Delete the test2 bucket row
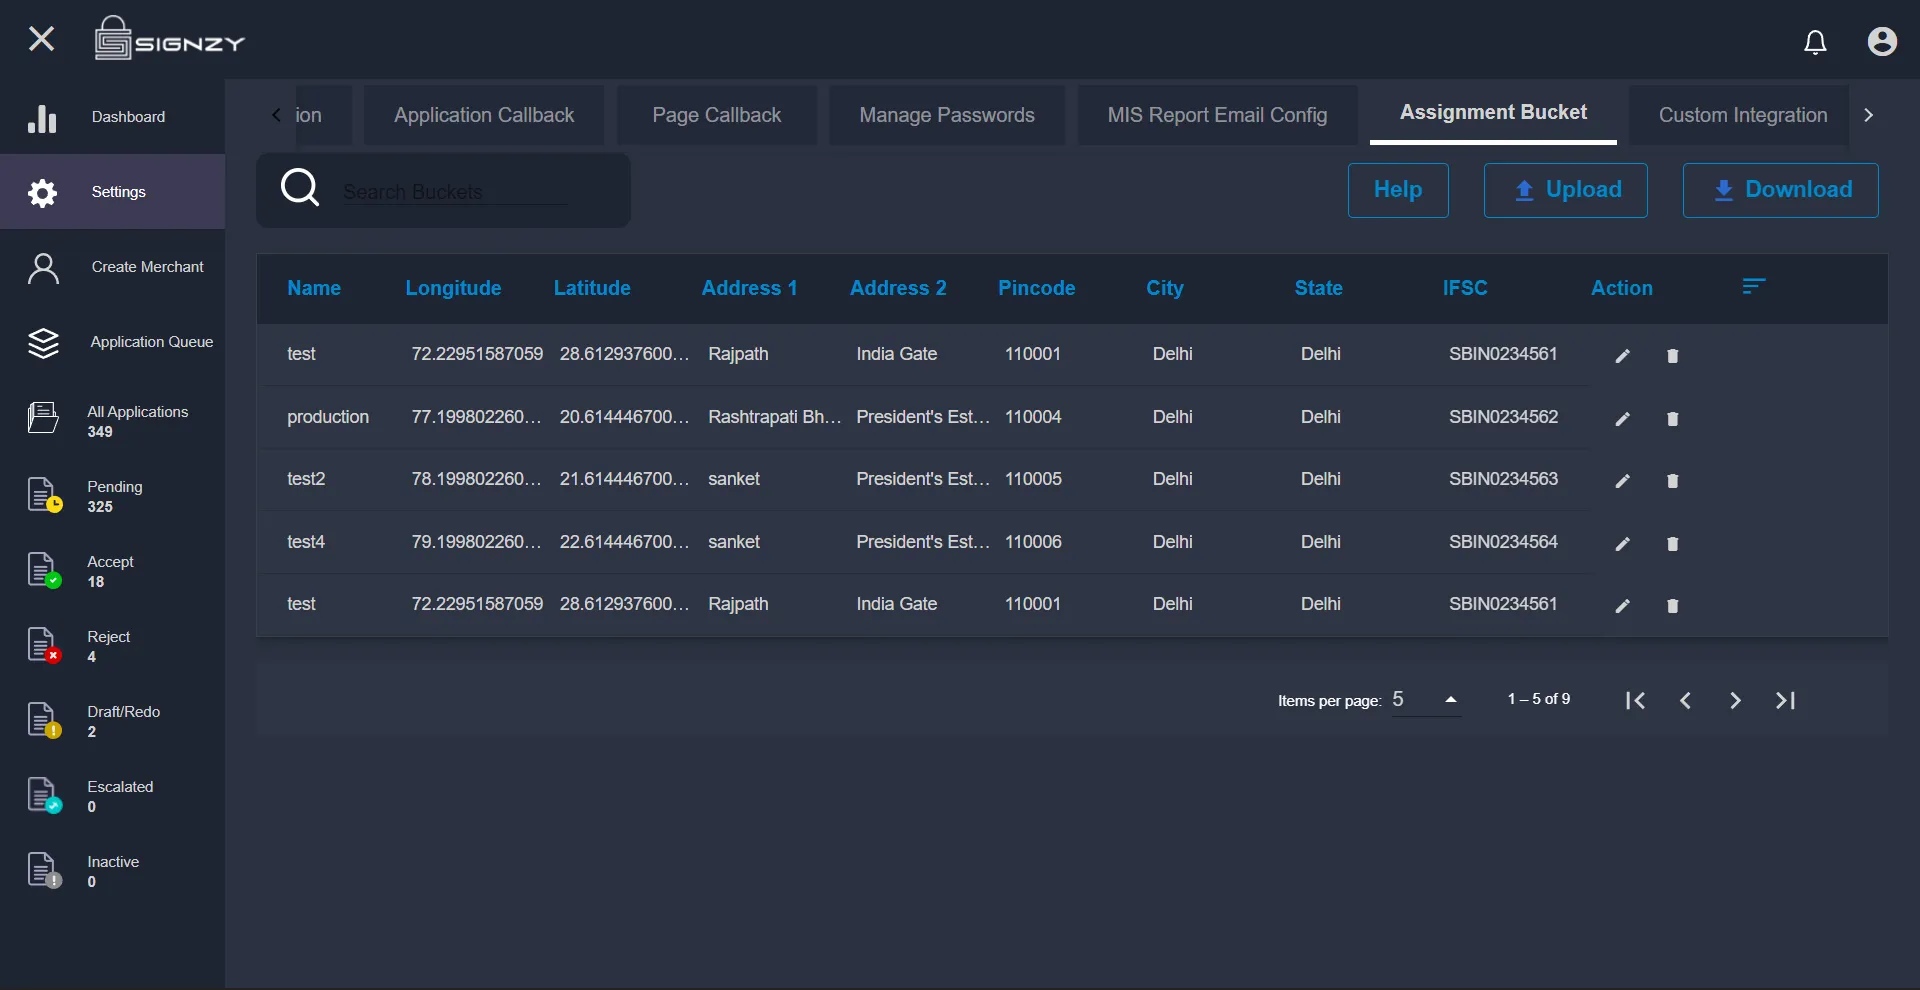Image resolution: width=1920 pixels, height=990 pixels. (x=1672, y=481)
